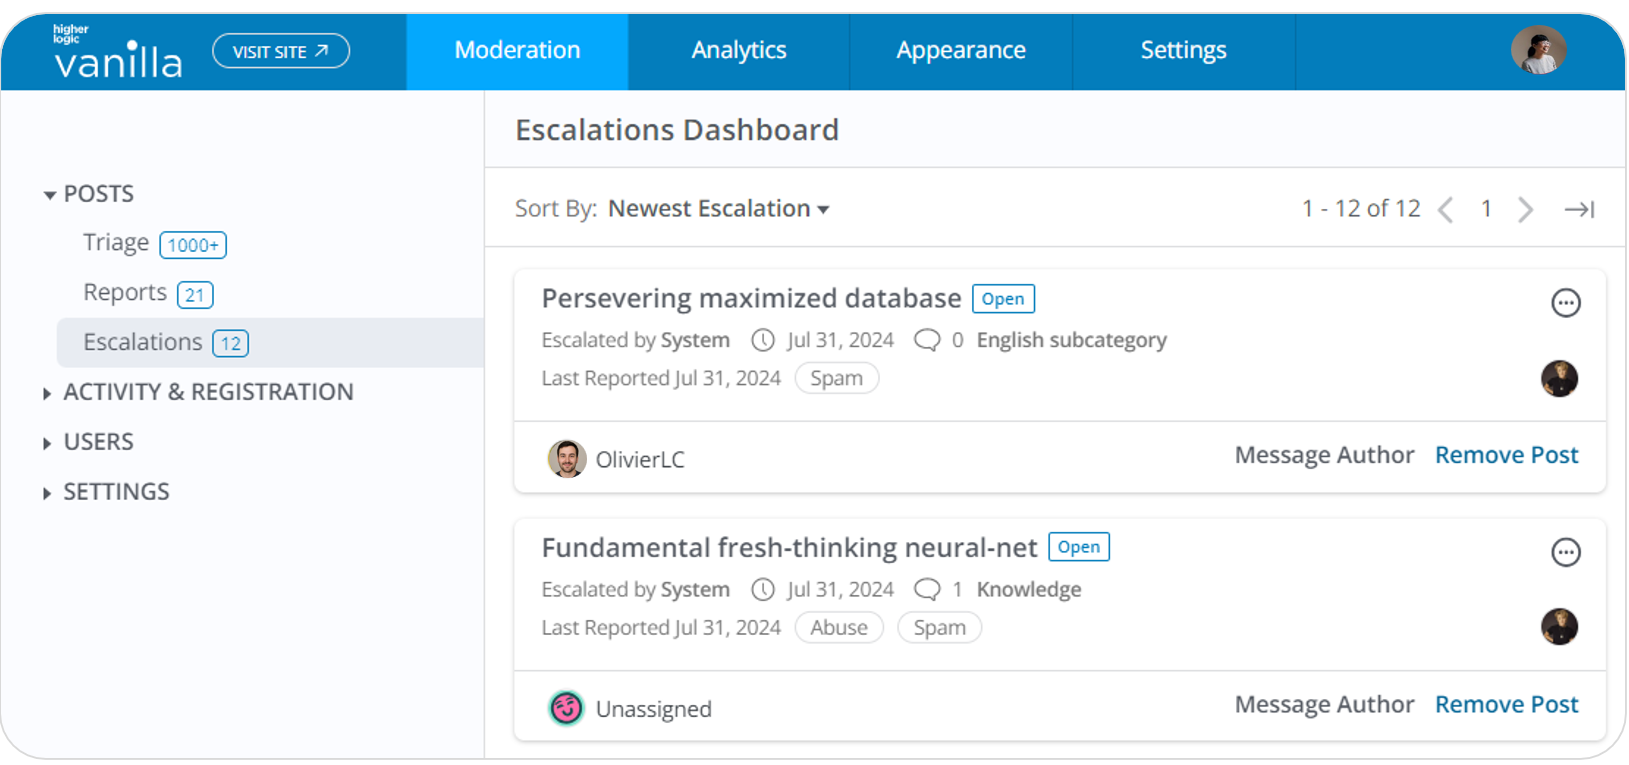The width and height of the screenshot is (1629, 765).
Task: Open OlivierLC's avatar on the first escalation
Action: (567, 458)
